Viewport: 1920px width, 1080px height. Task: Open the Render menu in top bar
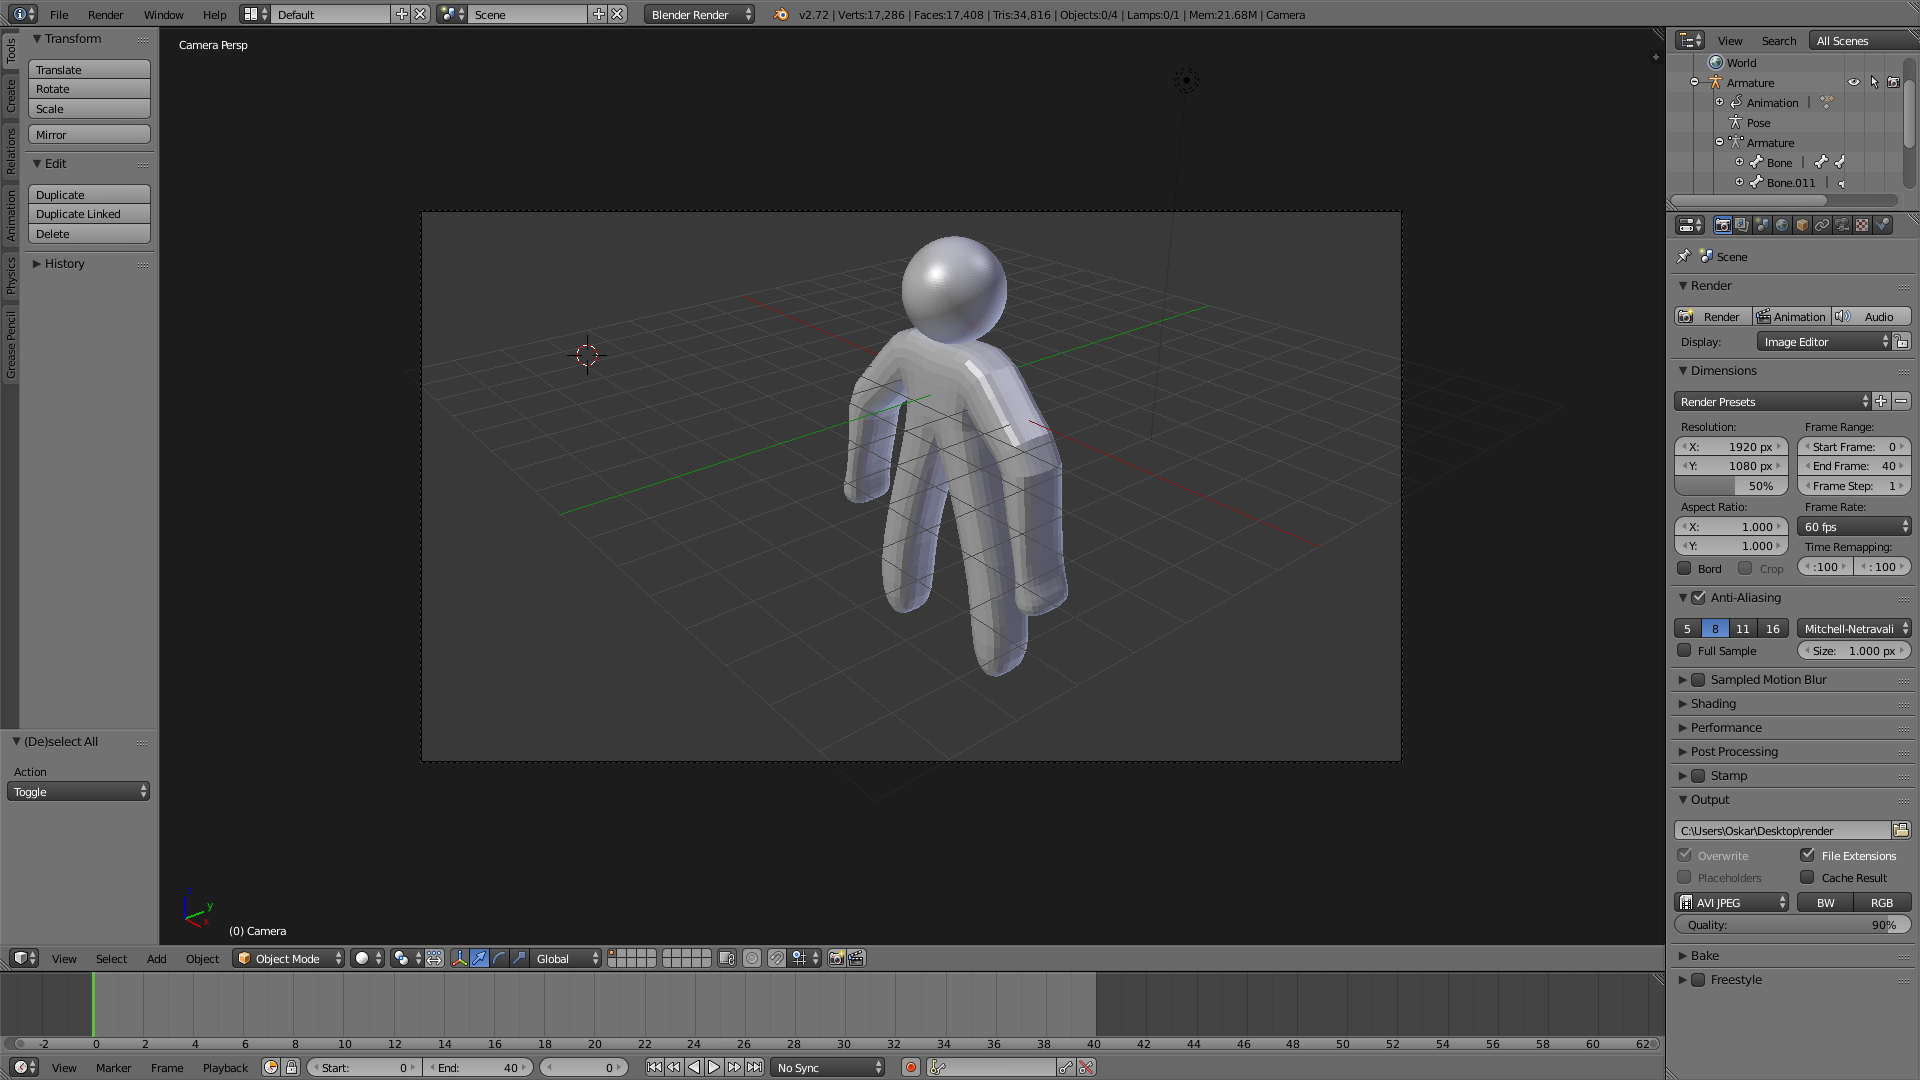point(105,14)
